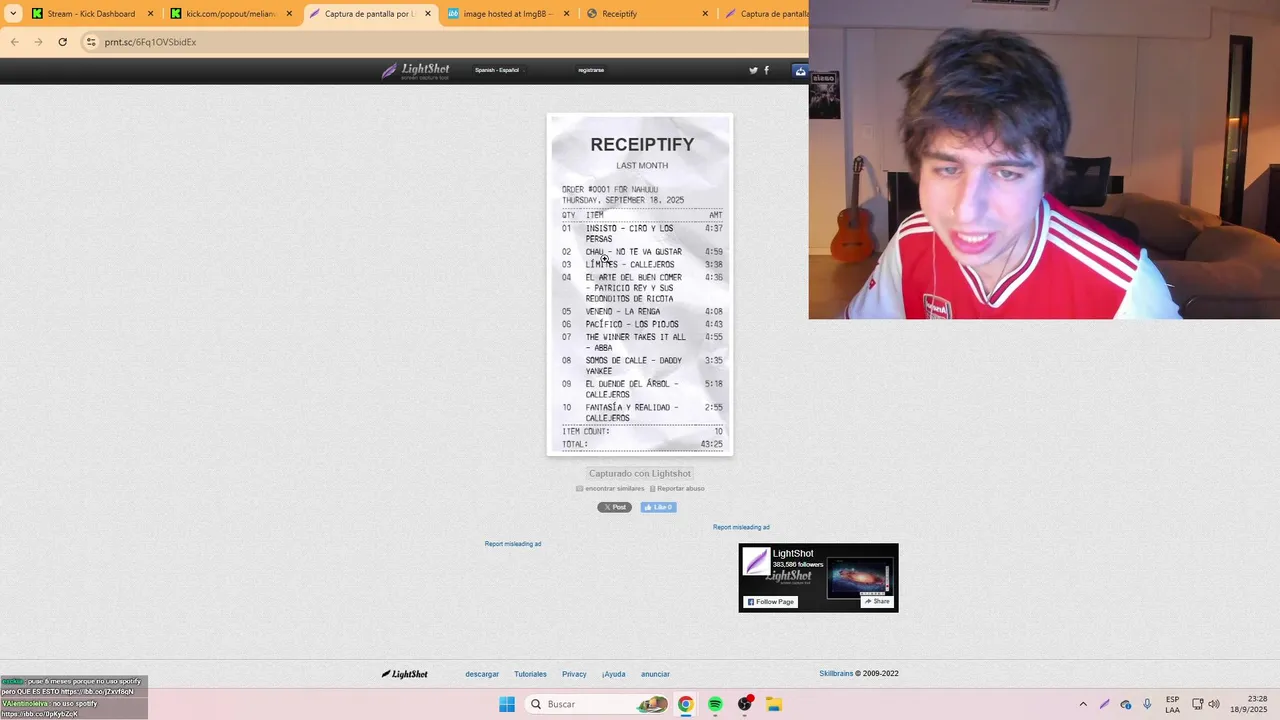The height and width of the screenshot is (720, 1280).
Task: Open LightShot Facebook icon in header
Action: (x=766, y=70)
